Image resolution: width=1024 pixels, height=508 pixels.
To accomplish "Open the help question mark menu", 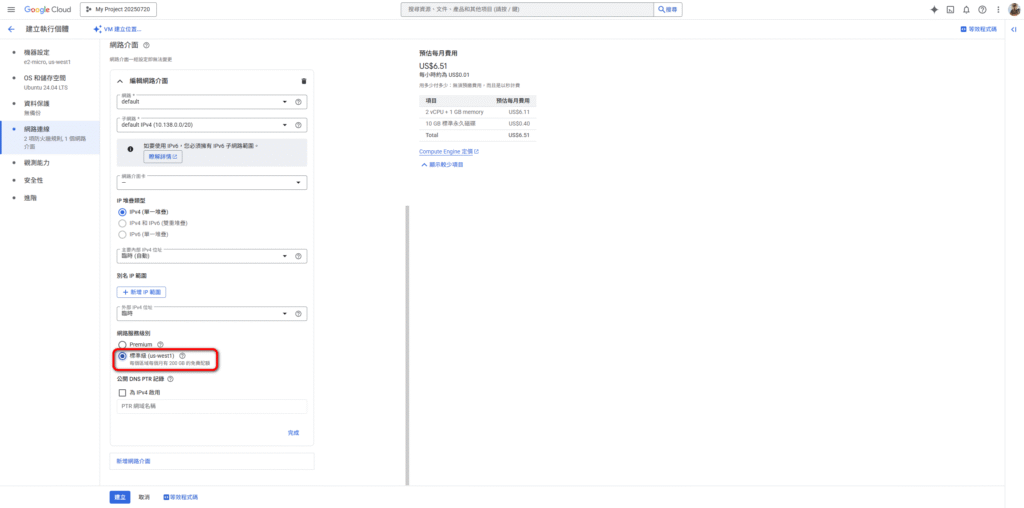I will (x=982, y=9).
